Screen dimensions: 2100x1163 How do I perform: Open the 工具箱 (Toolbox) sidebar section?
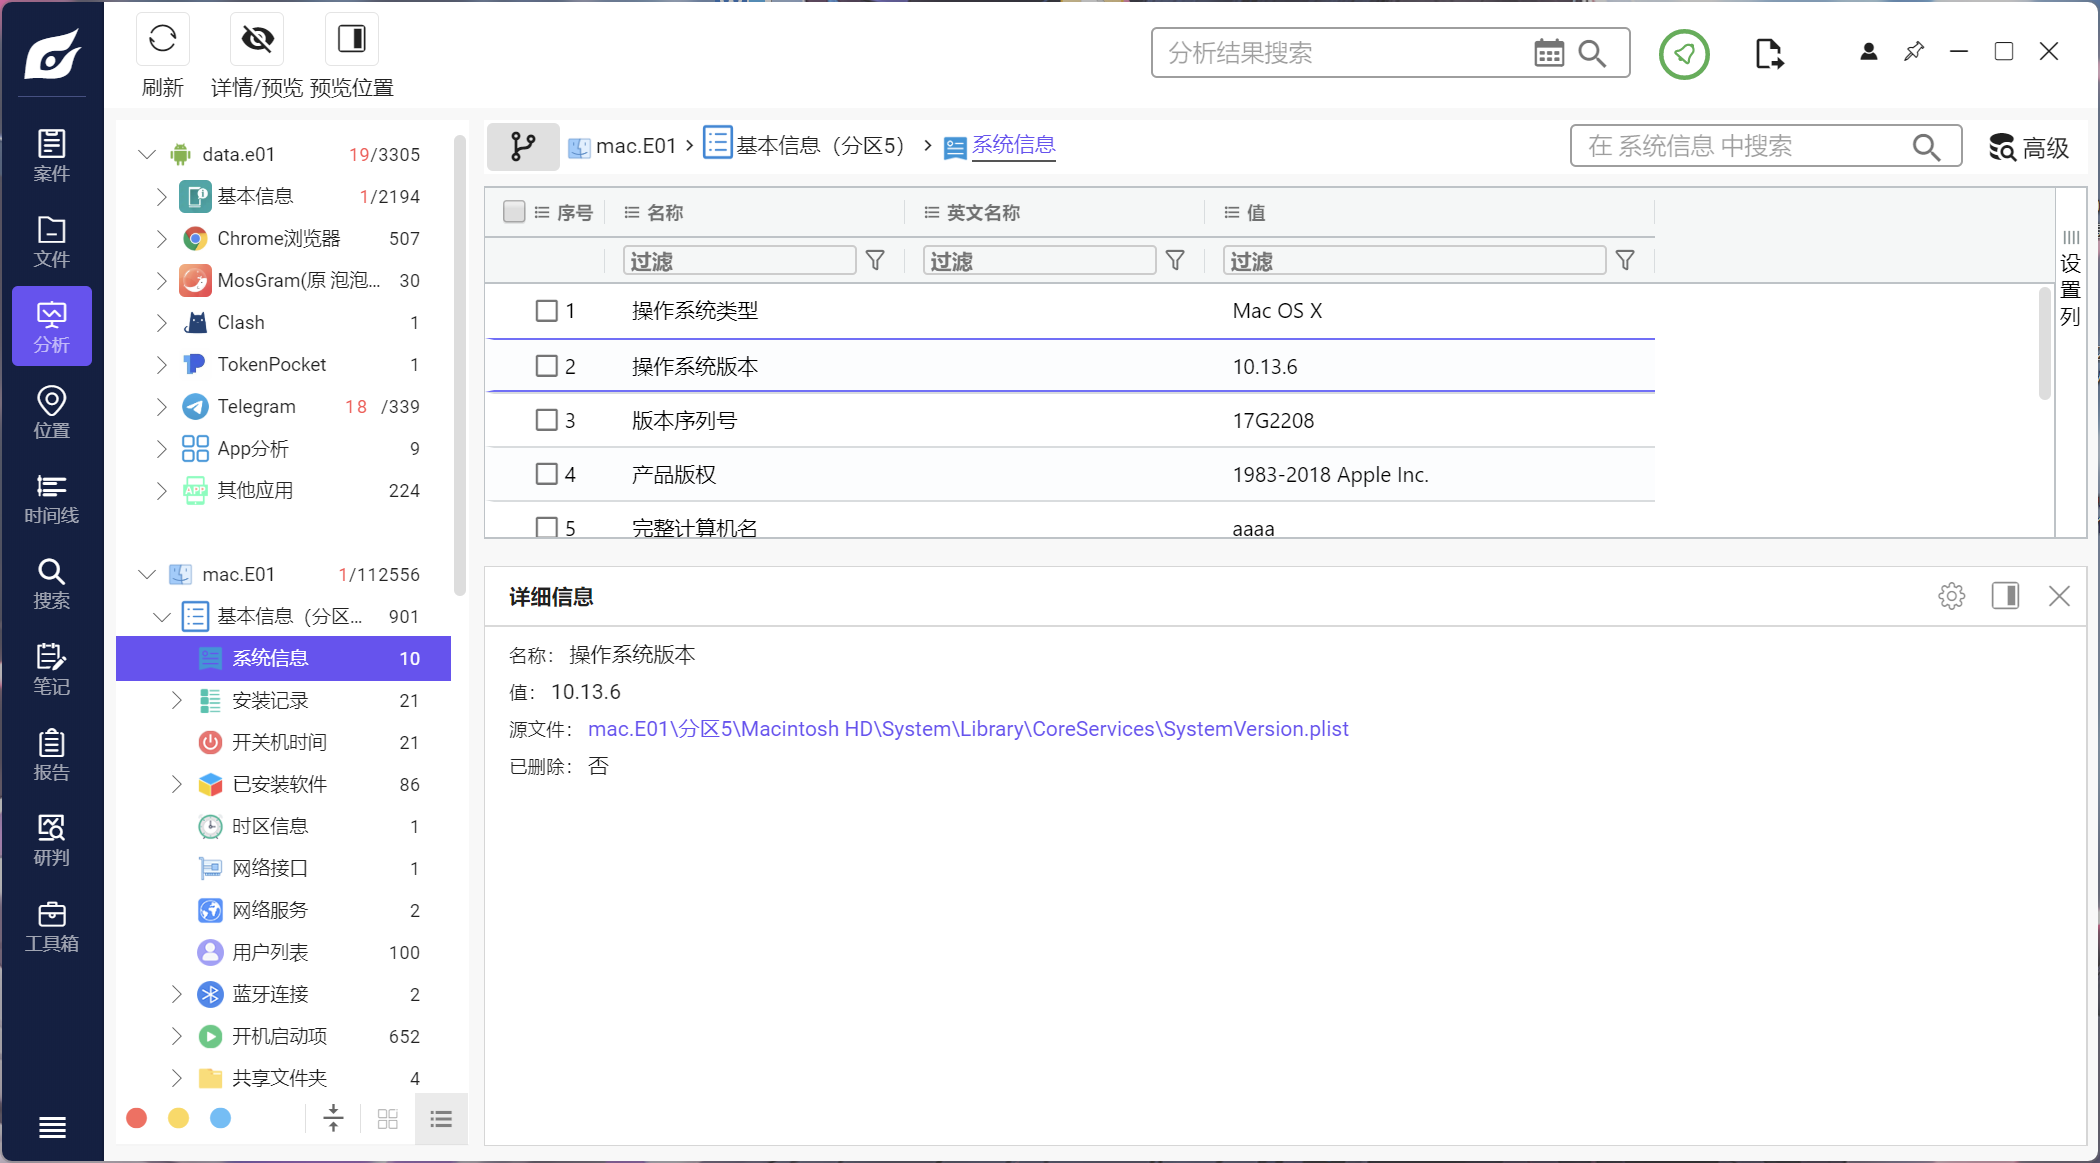52,926
